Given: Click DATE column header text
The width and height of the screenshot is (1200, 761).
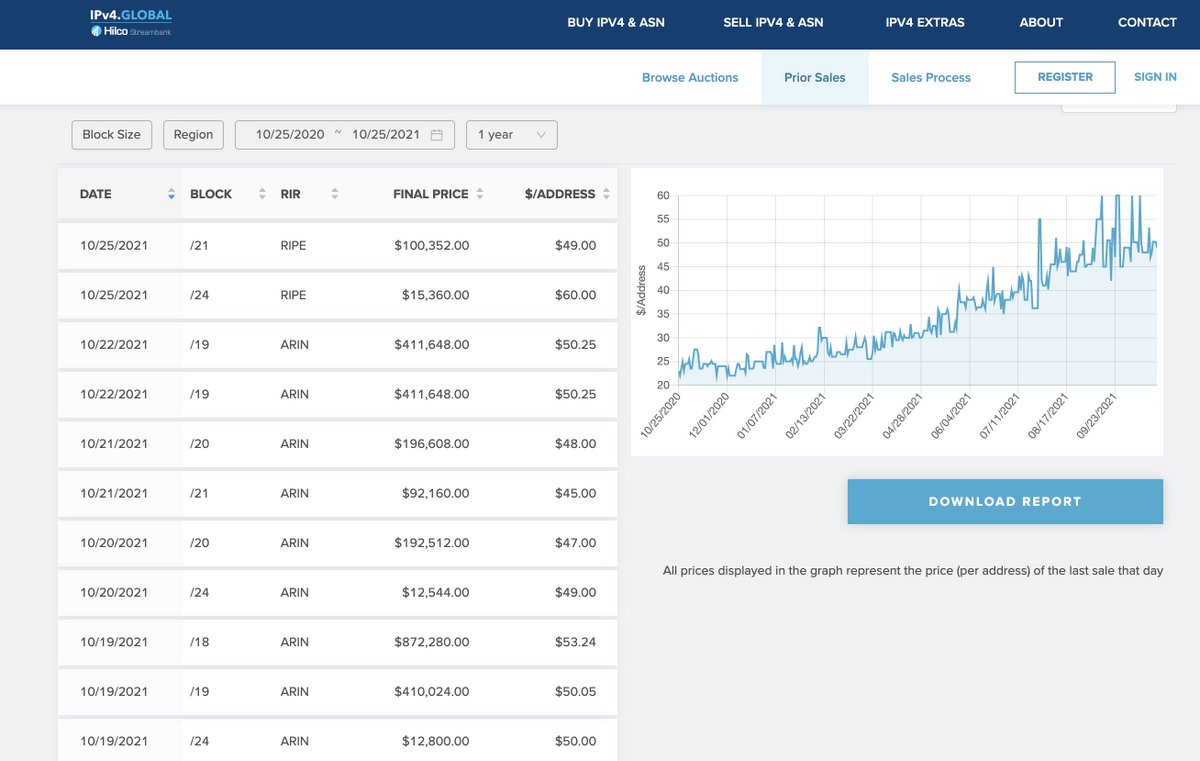Looking at the screenshot, I should (x=96, y=194).
